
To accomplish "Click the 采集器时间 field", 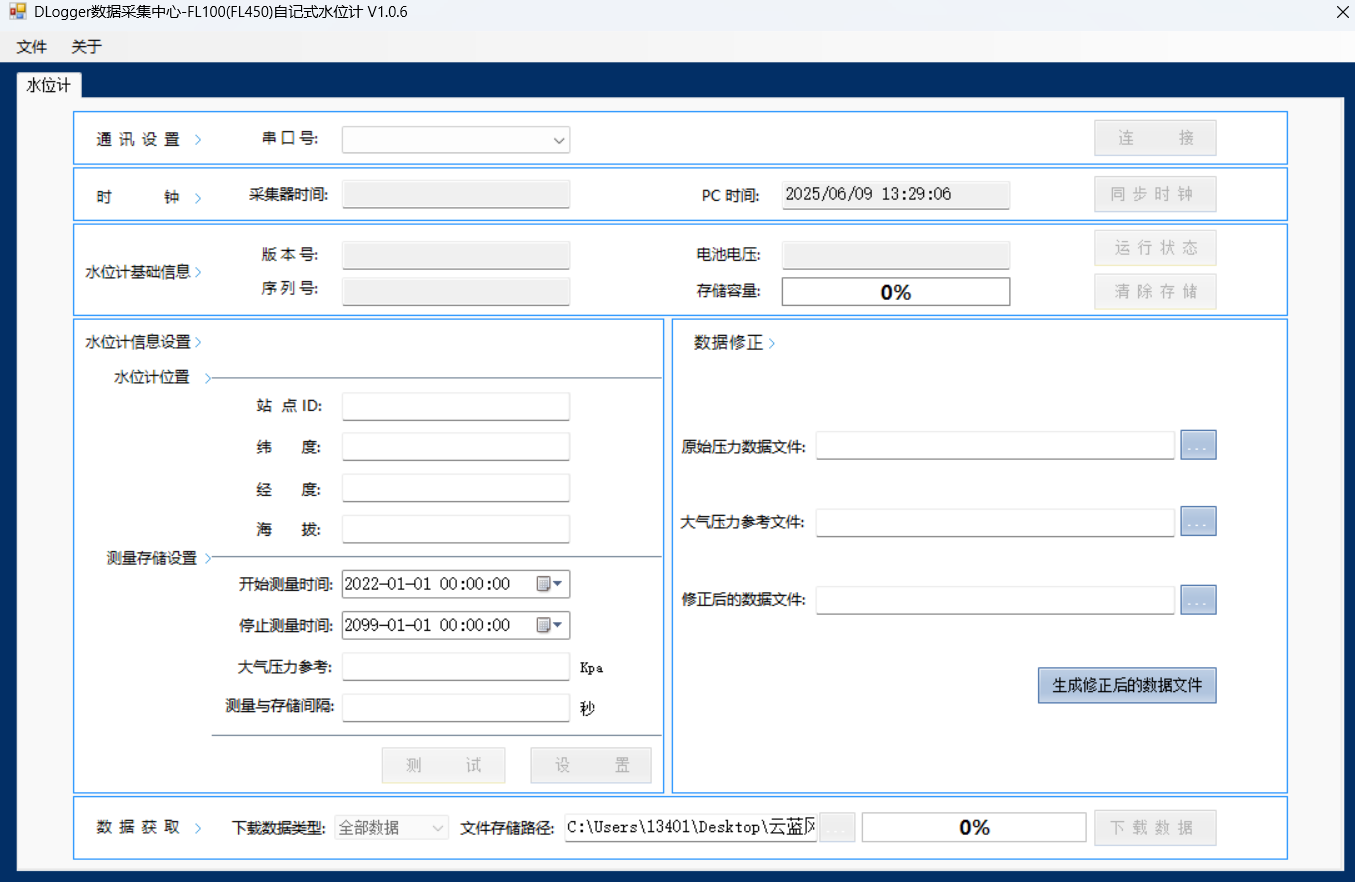I will click(456, 194).
